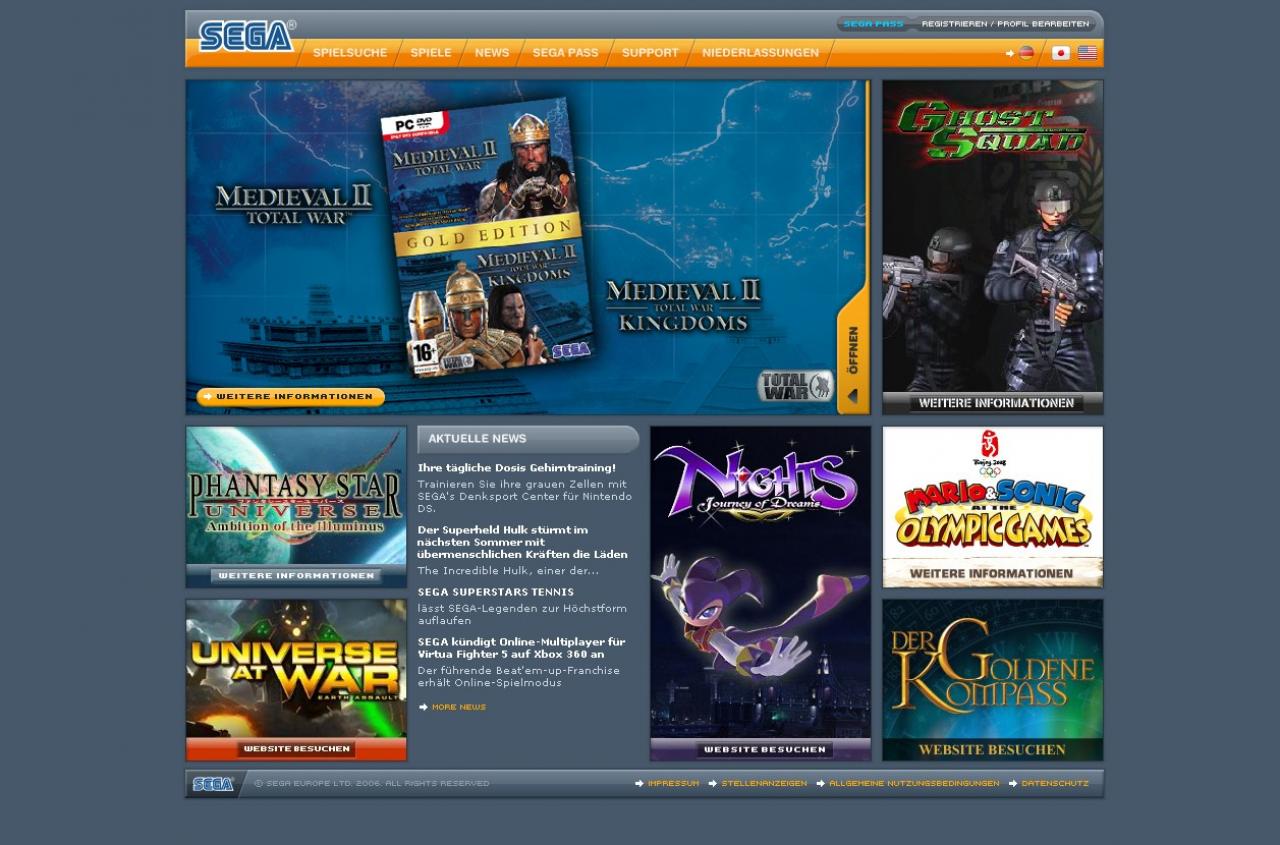Click the SEGA logo in the footer
Screen dimensions: 1280x845
point(212,784)
